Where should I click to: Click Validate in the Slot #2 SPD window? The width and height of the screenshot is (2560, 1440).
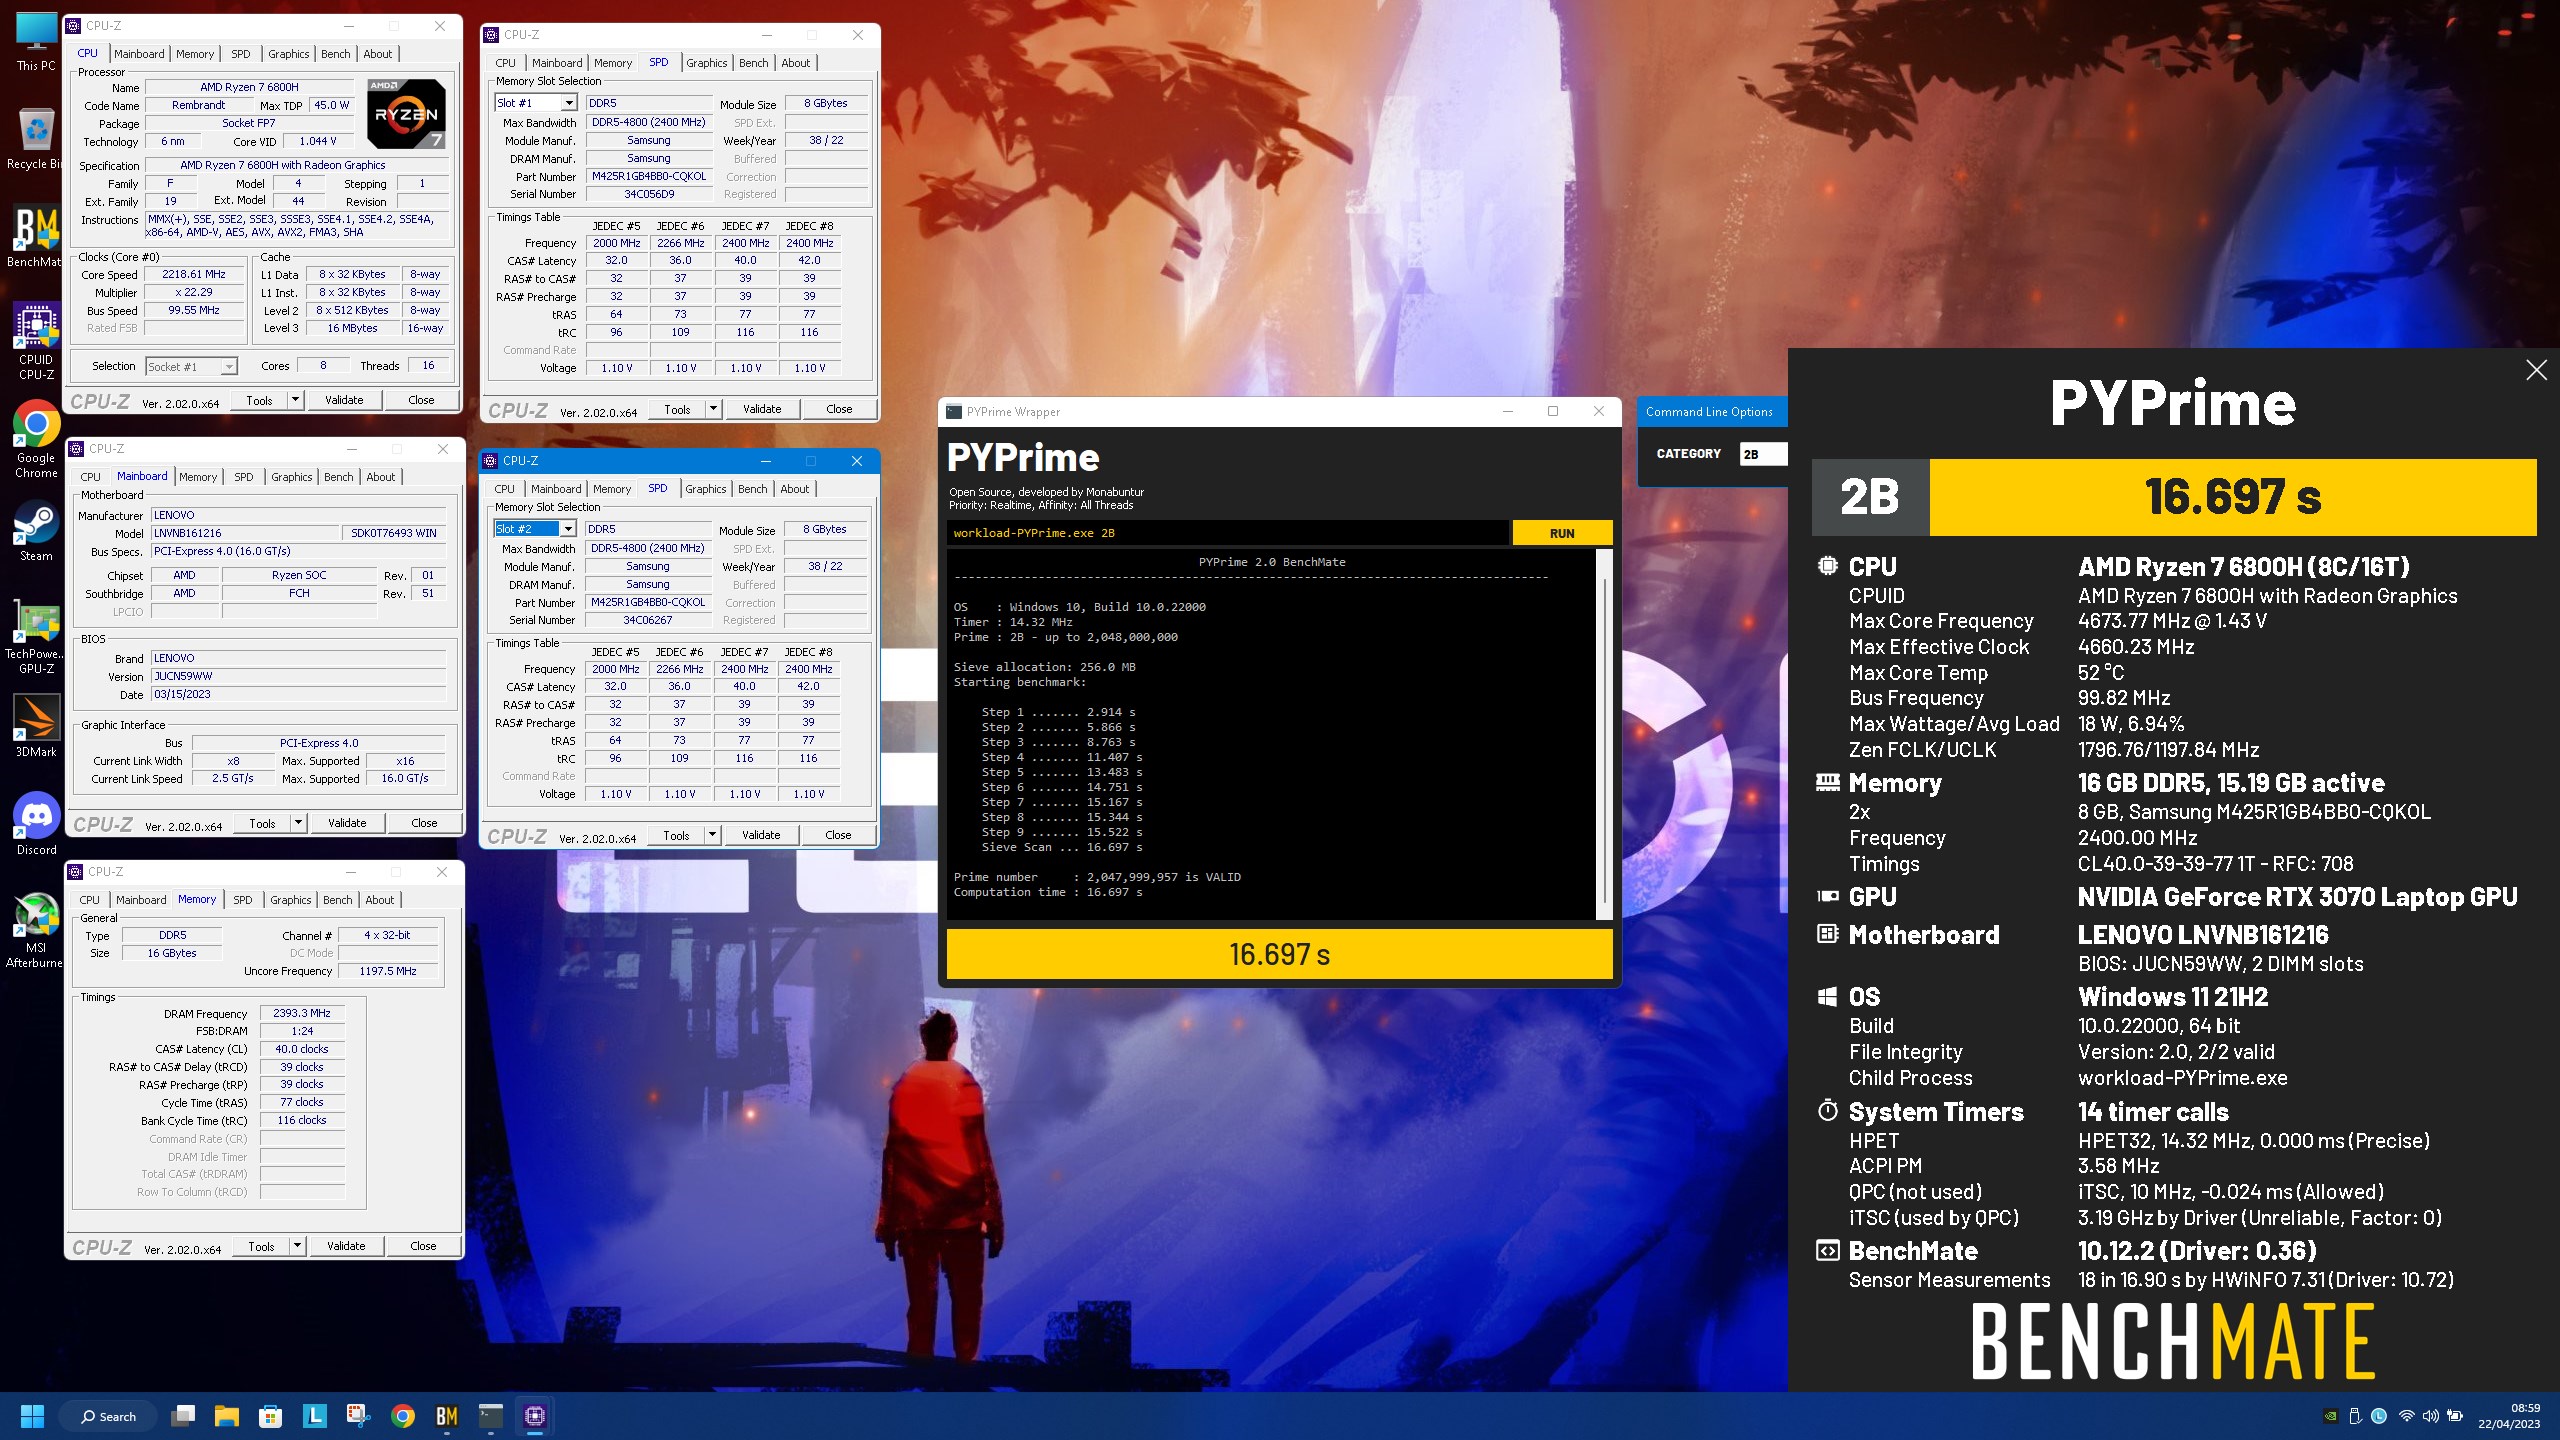(x=761, y=835)
